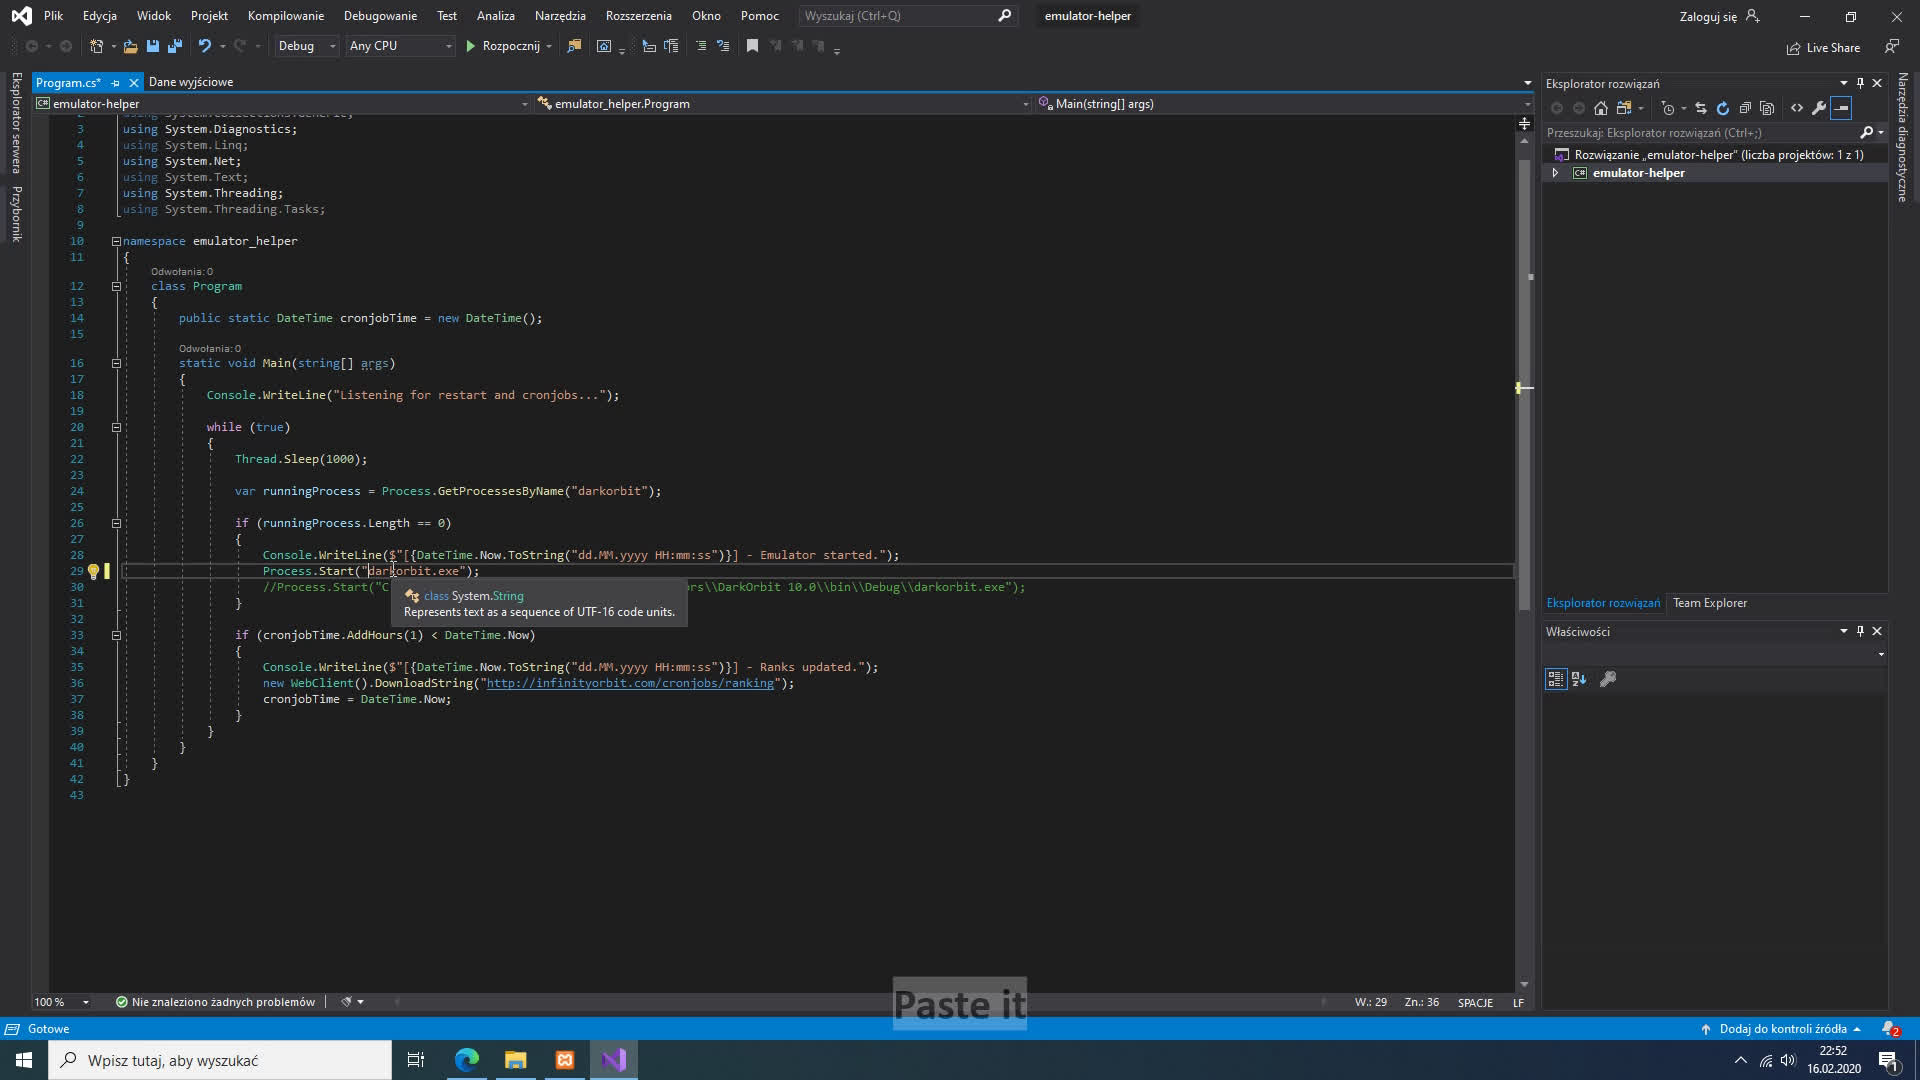Click the Find in Files toolbar icon

[x=574, y=46]
